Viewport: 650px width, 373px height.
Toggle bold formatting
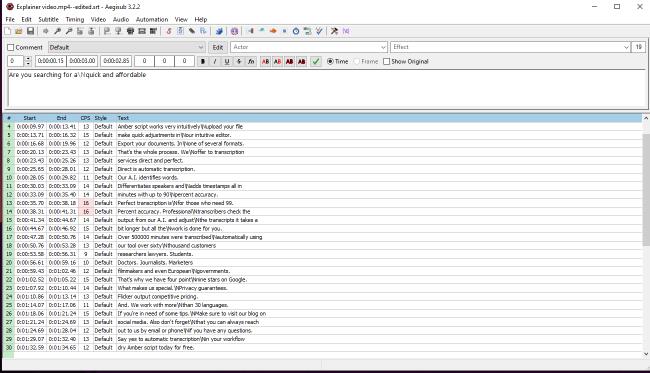tap(203, 61)
